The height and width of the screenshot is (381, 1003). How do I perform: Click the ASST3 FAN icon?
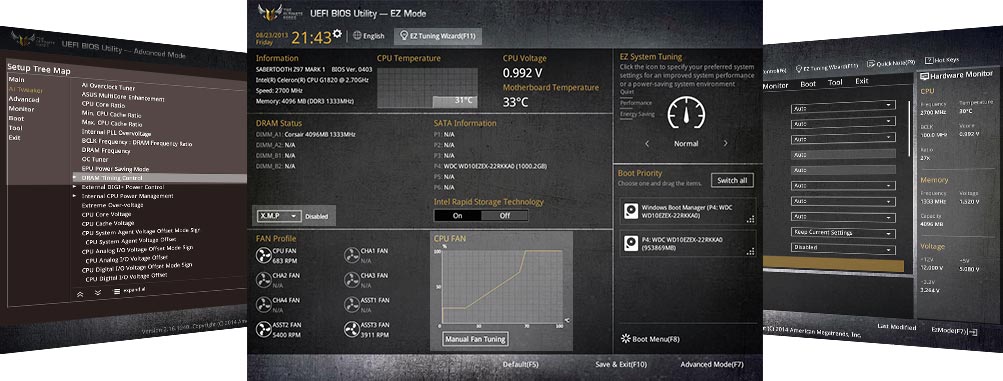click(x=351, y=329)
